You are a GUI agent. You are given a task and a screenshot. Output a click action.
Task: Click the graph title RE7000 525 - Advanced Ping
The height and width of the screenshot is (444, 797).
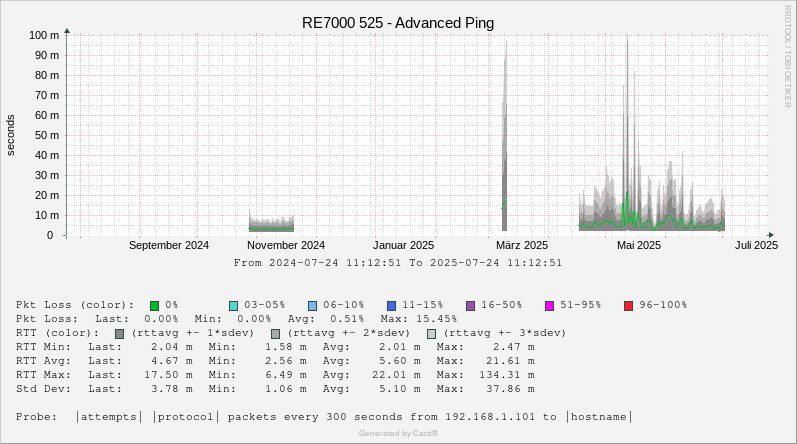tap(398, 23)
